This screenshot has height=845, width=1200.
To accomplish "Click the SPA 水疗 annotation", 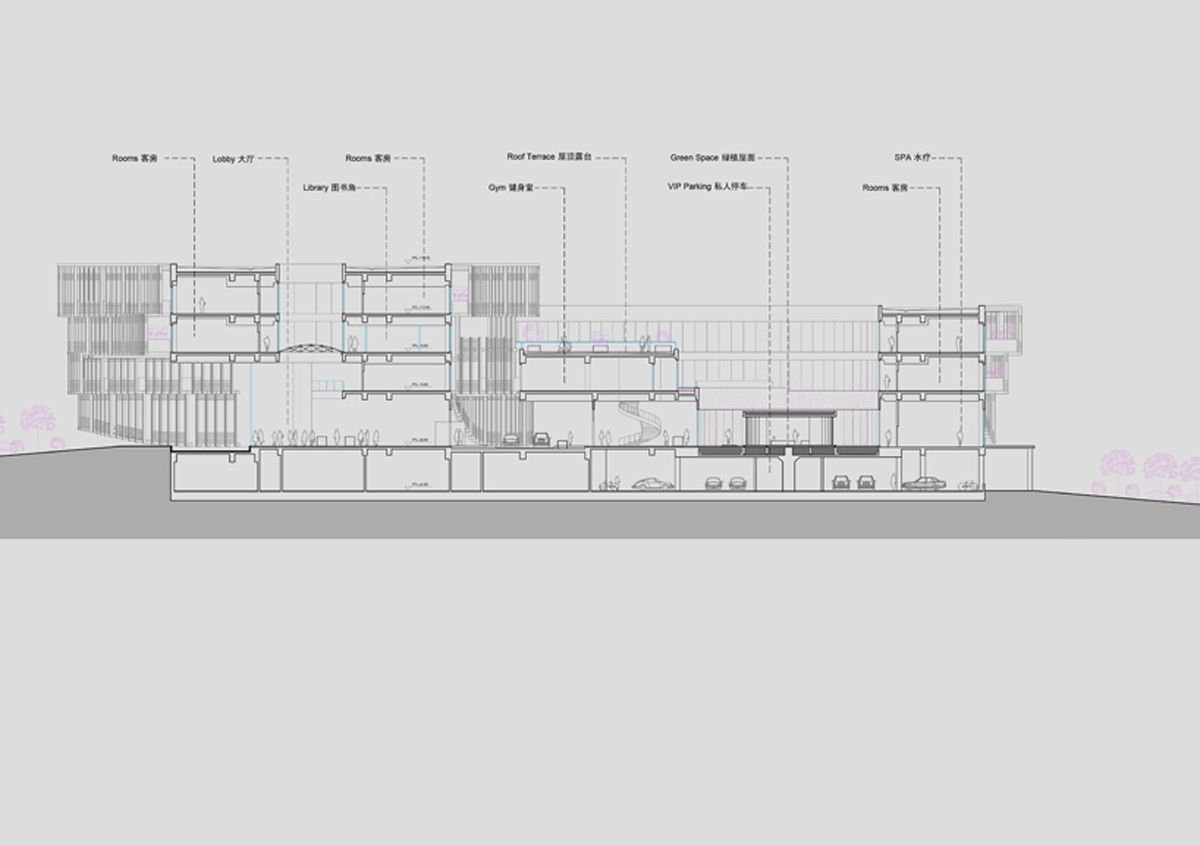I will 912,158.
